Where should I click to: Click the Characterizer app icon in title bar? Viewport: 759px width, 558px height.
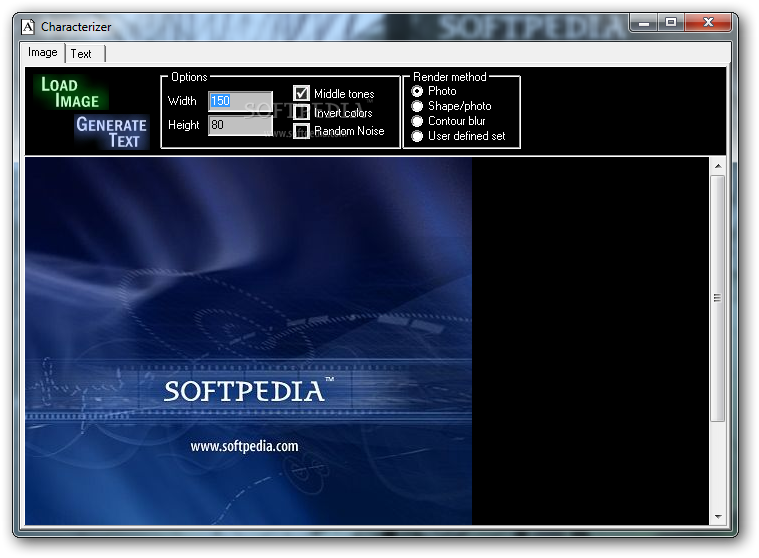[28, 27]
